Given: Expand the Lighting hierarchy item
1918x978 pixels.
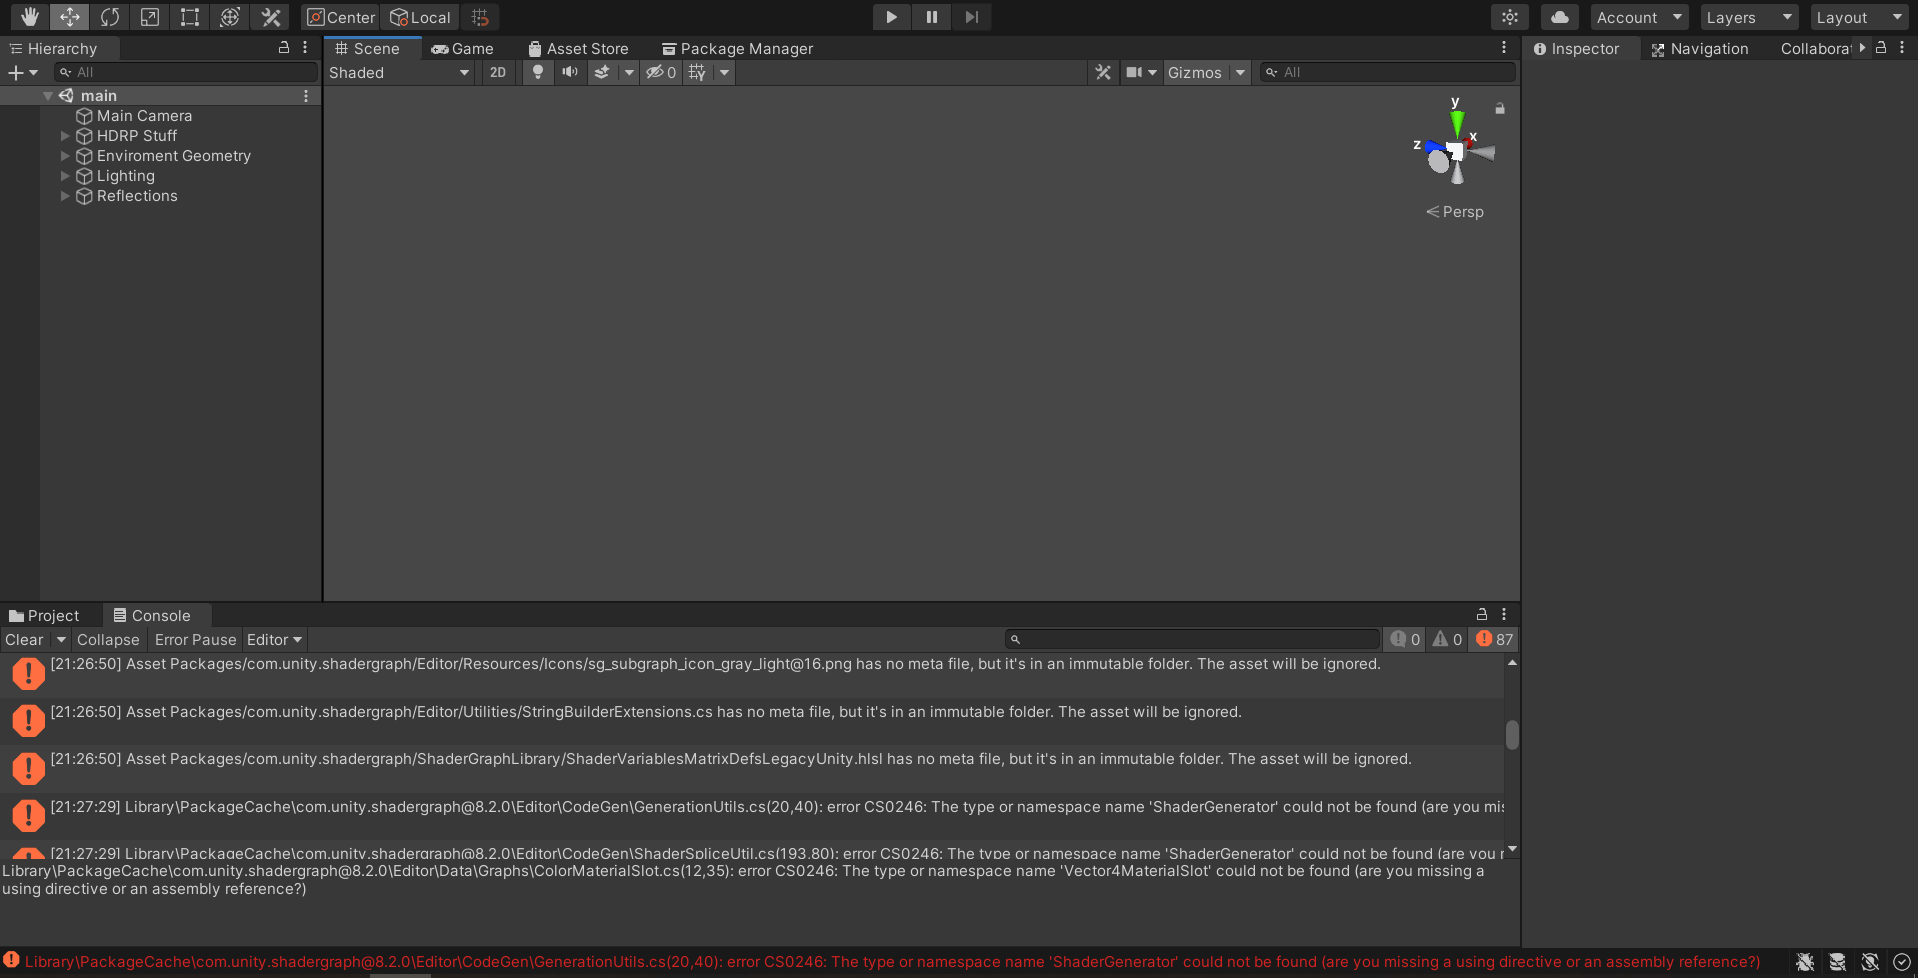Looking at the screenshot, I should point(65,176).
